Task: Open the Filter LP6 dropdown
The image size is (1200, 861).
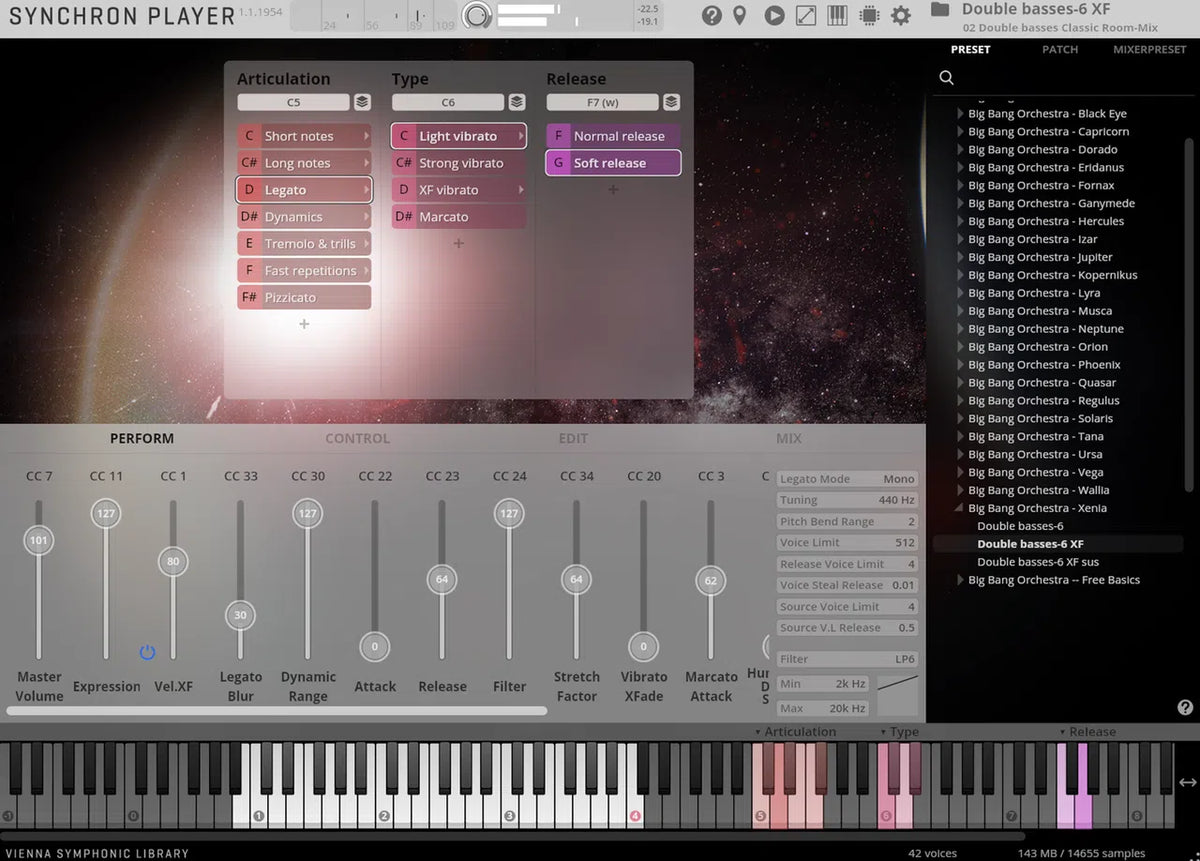Action: click(847, 659)
